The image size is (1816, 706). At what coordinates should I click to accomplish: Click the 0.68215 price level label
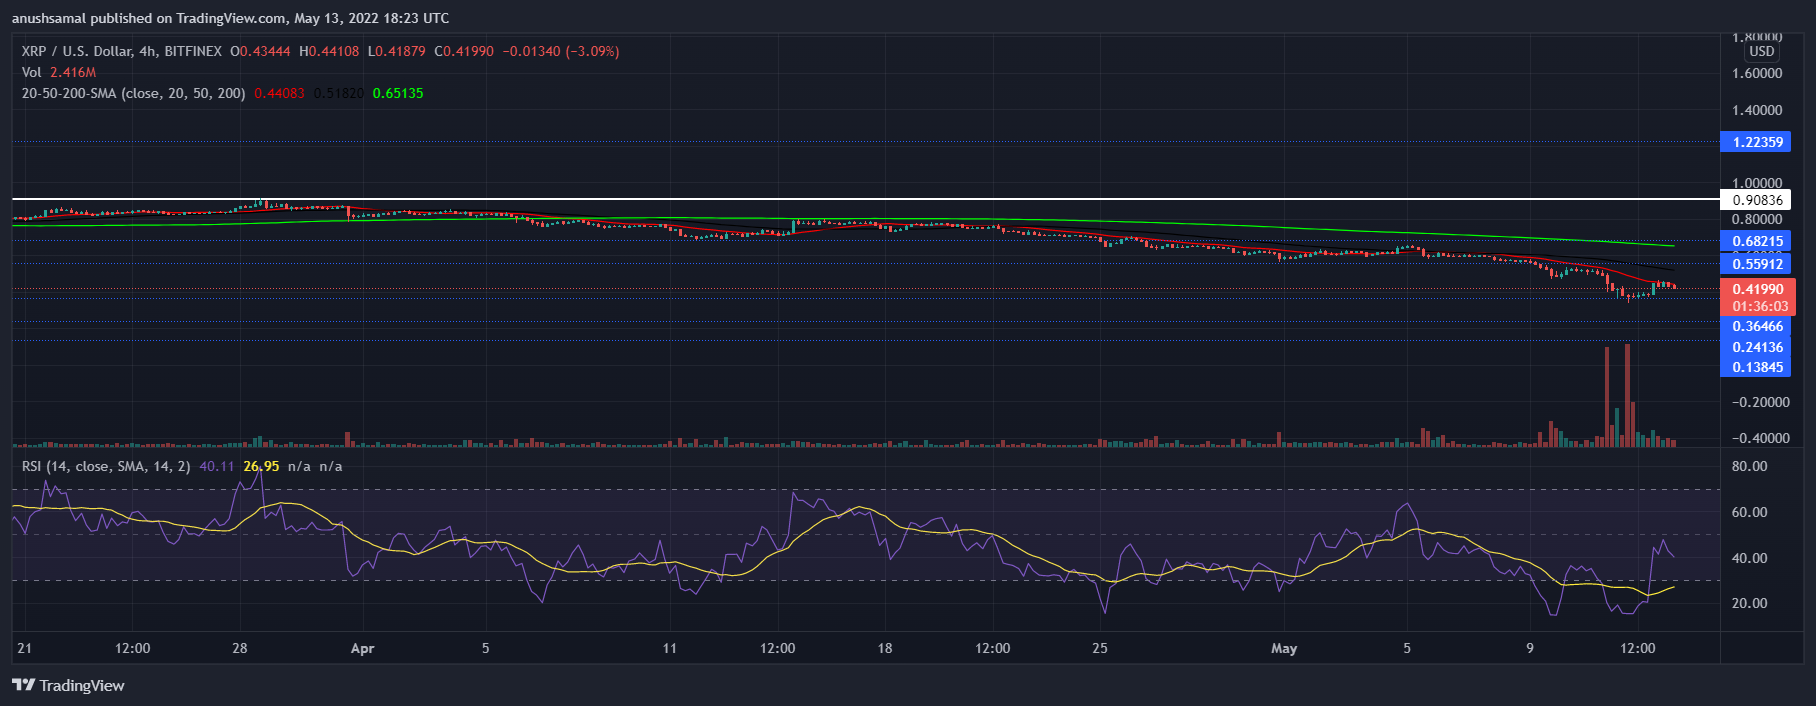click(1757, 241)
